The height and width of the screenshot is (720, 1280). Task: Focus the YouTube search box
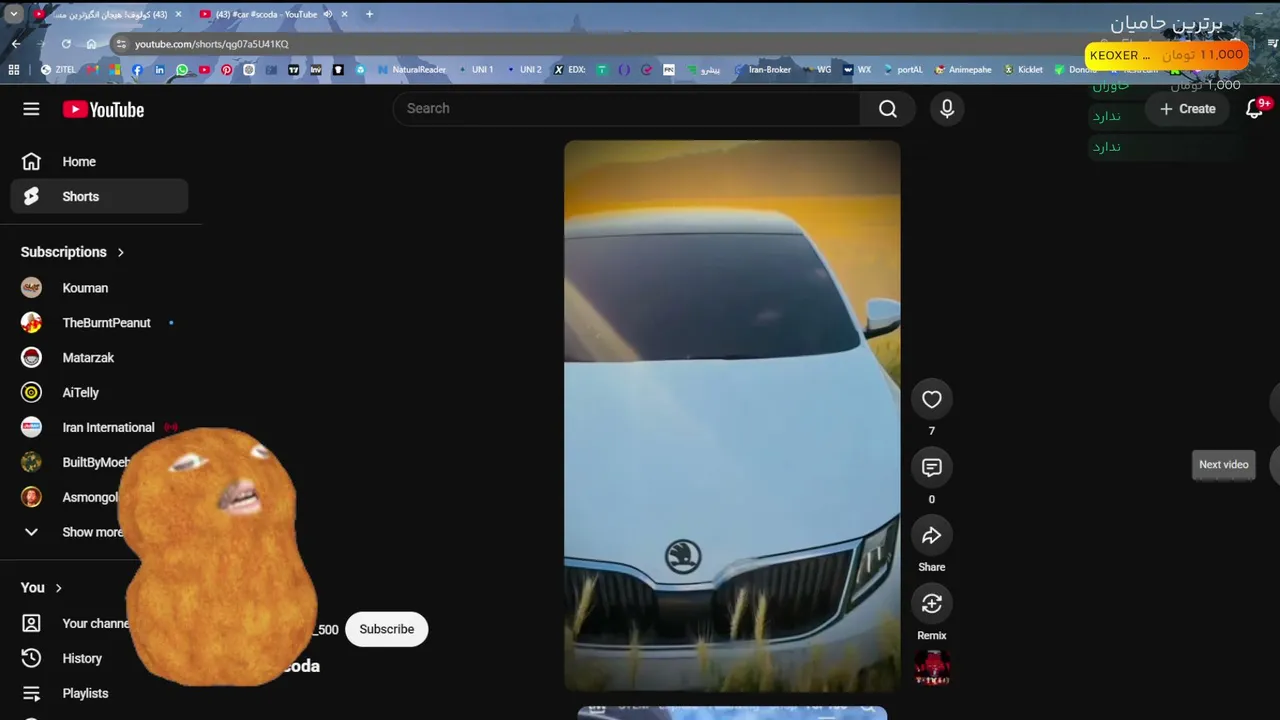click(627, 109)
